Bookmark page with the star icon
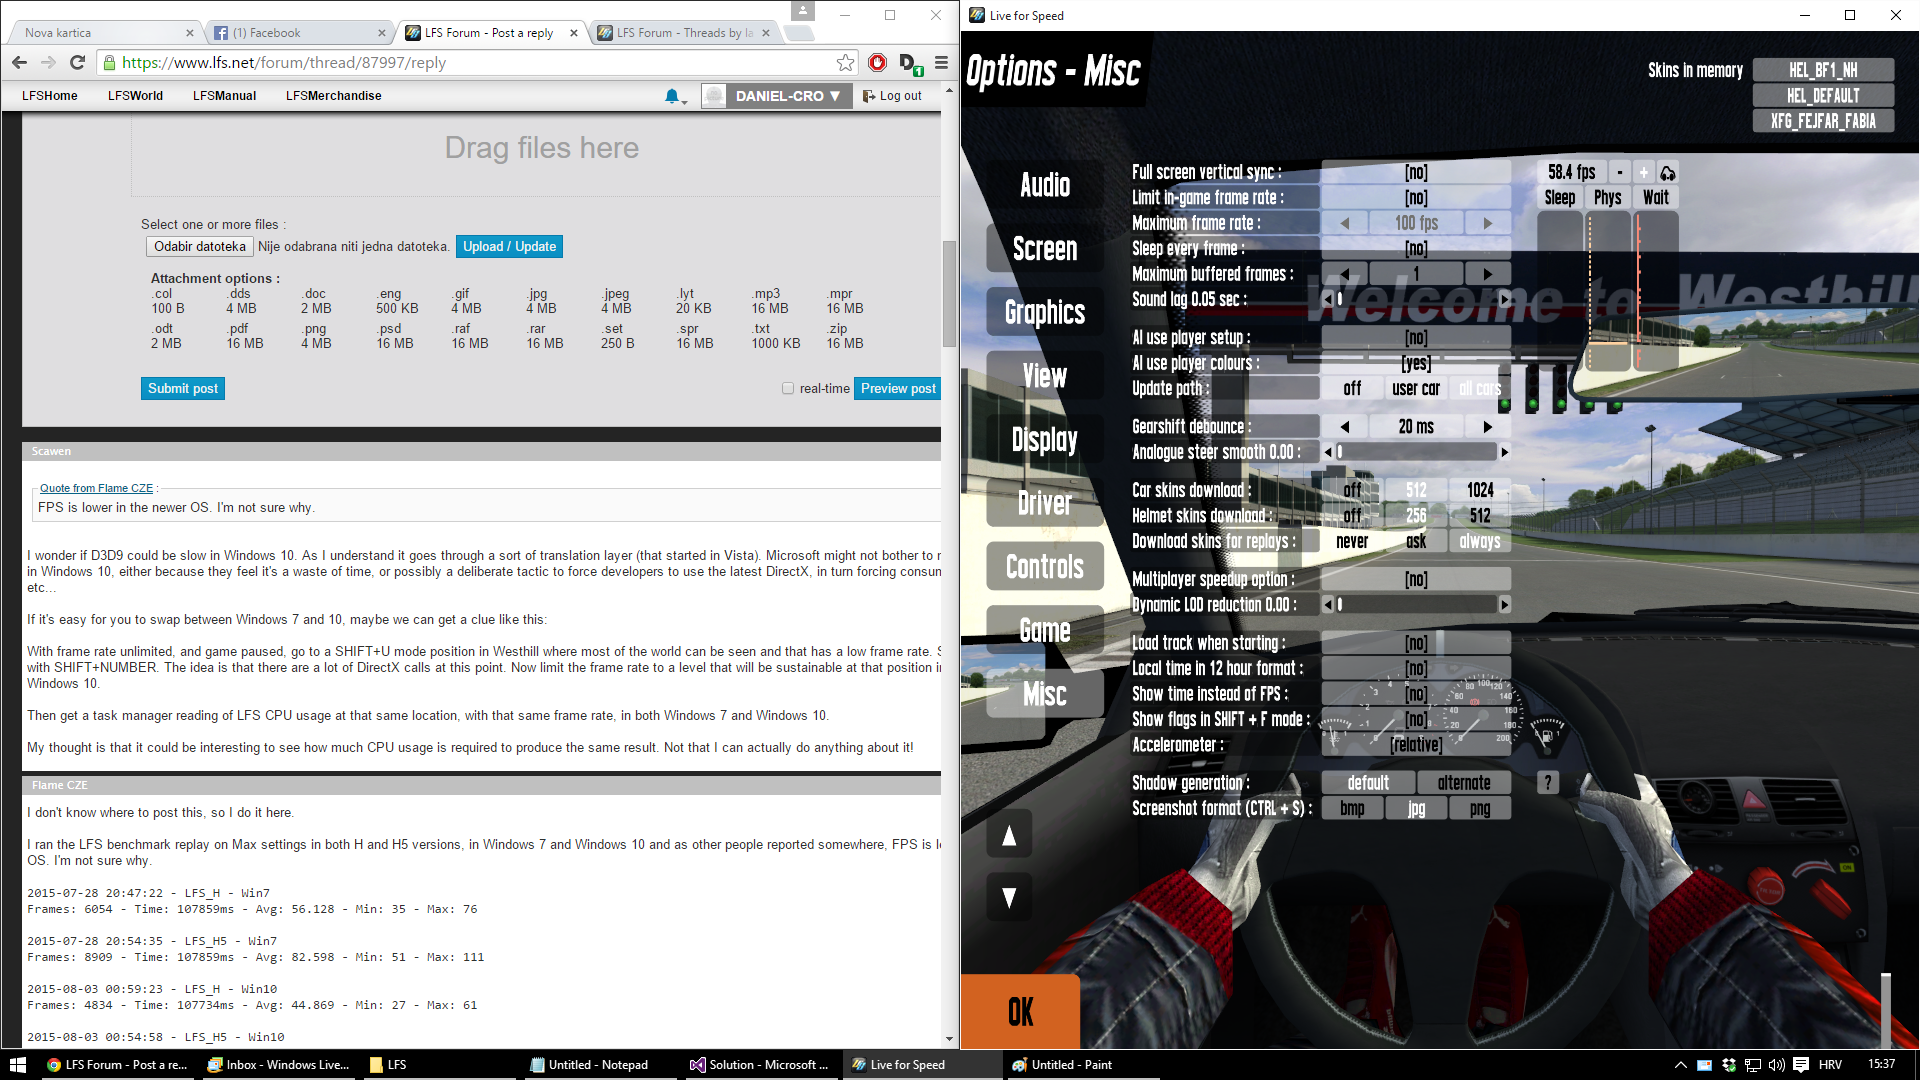The width and height of the screenshot is (1920, 1080). click(x=845, y=62)
